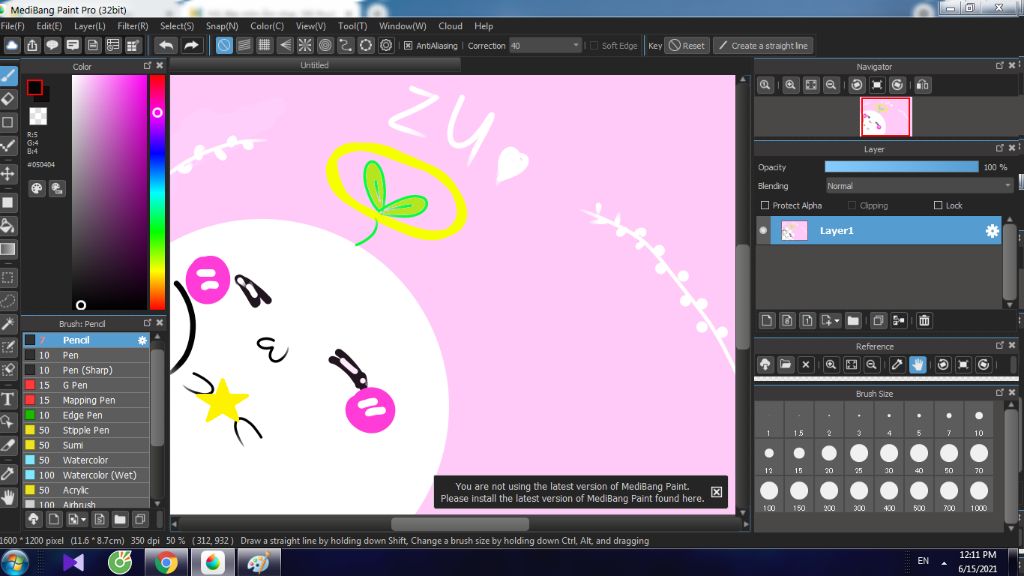Viewport: 1024px width, 576px height.
Task: Click Create a straight line button
Action: click(x=763, y=46)
